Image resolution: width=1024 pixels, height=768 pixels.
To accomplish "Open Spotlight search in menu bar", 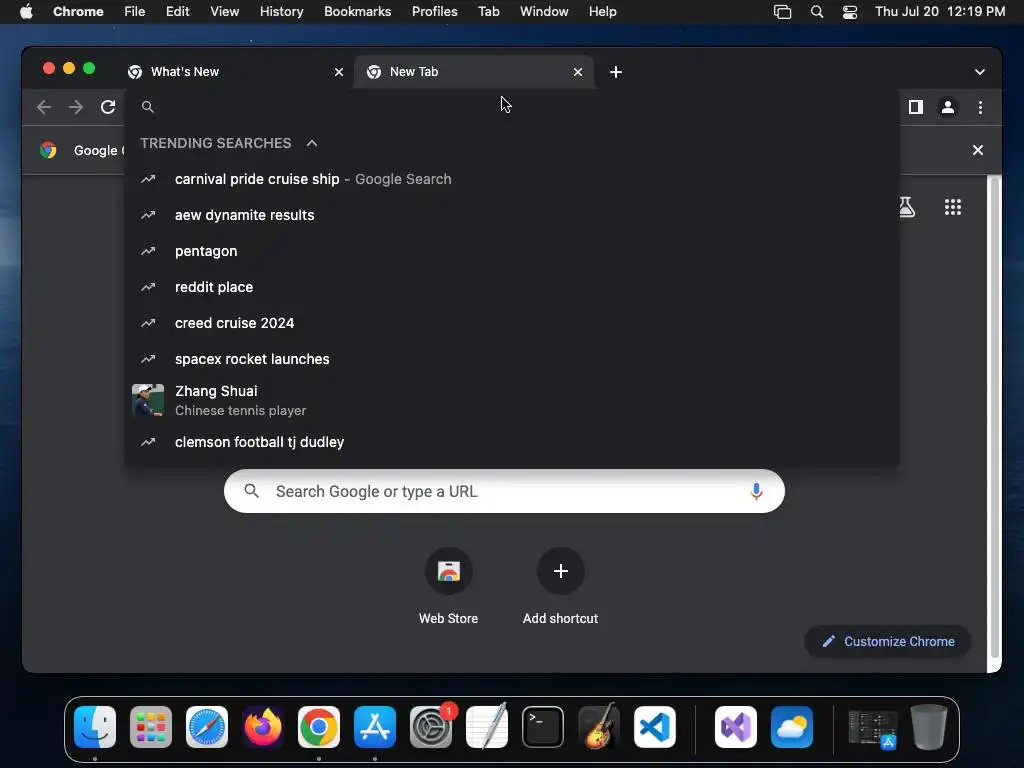I will click(816, 12).
